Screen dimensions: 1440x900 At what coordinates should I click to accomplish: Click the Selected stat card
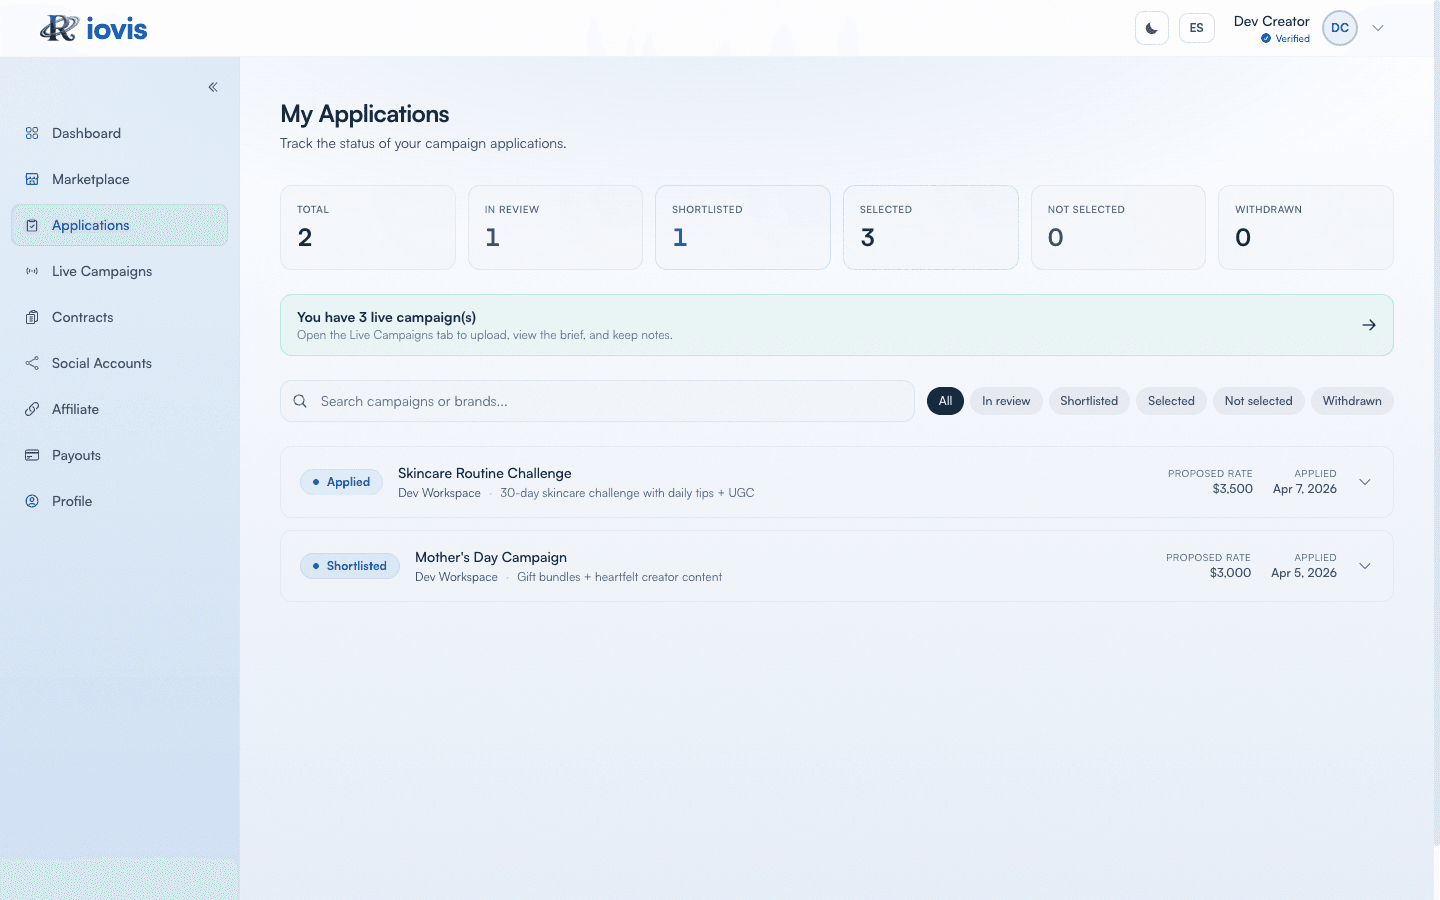click(931, 227)
